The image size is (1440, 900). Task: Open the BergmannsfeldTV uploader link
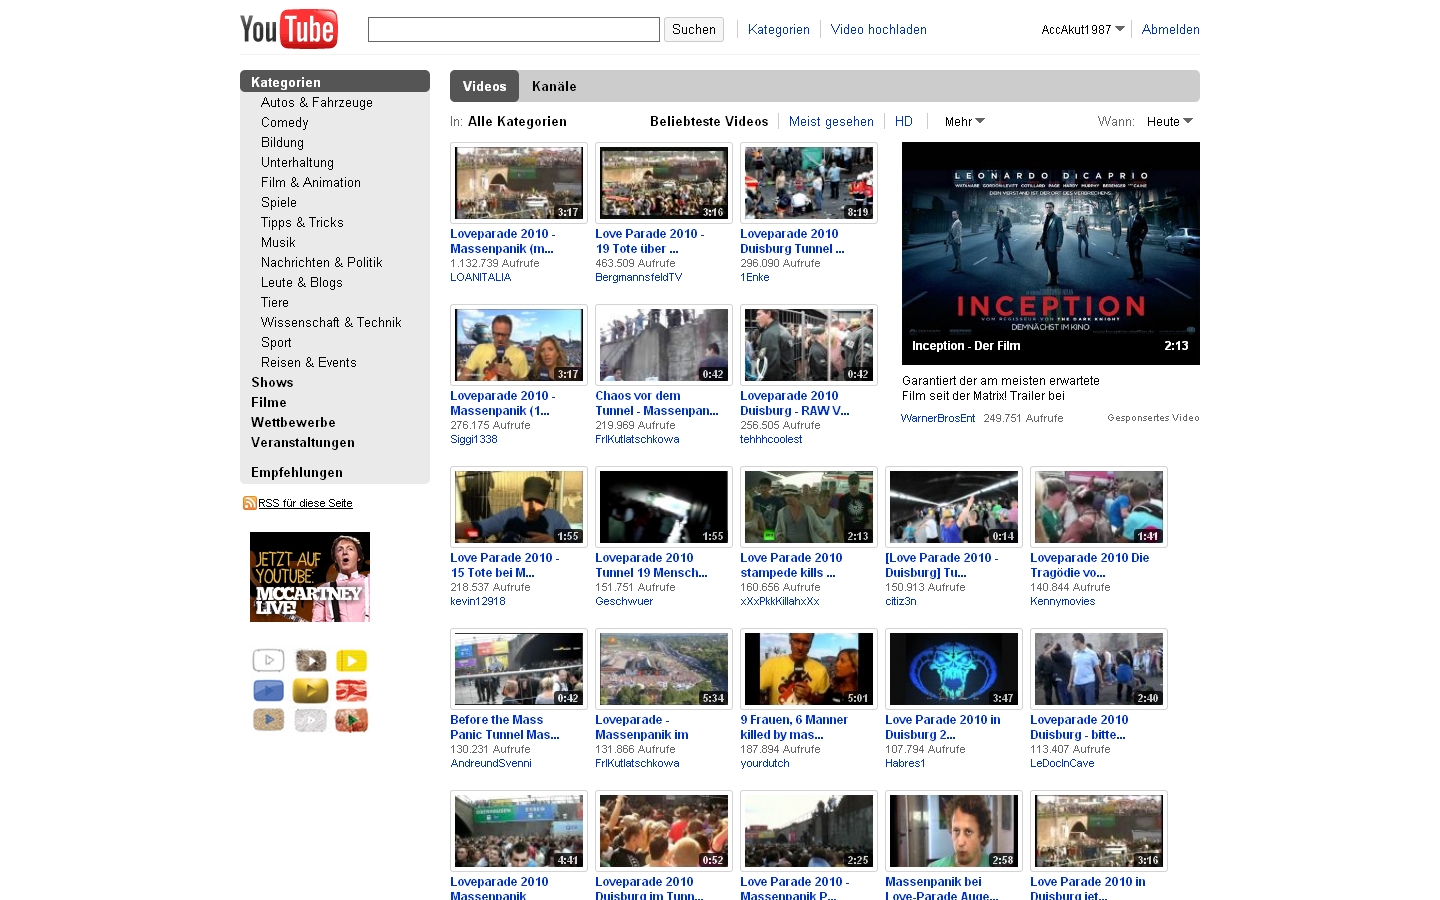click(639, 277)
